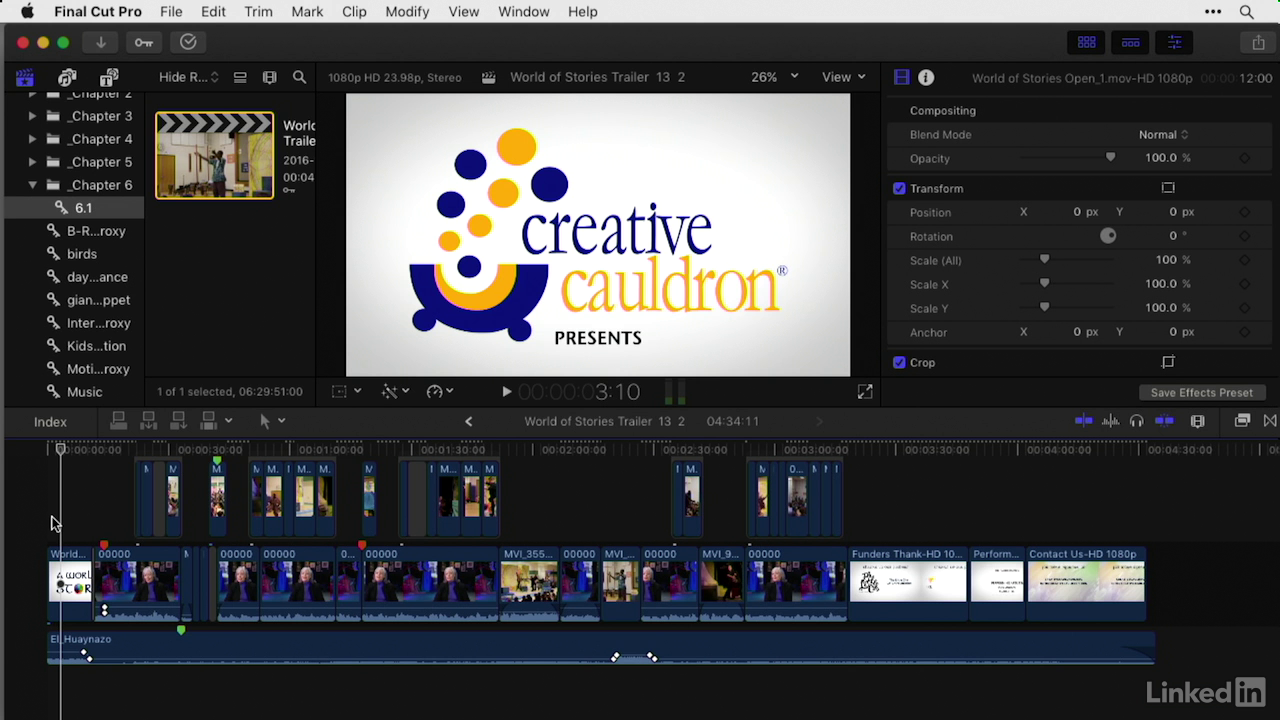
Task: Click the Share export icon
Action: click(x=1258, y=42)
